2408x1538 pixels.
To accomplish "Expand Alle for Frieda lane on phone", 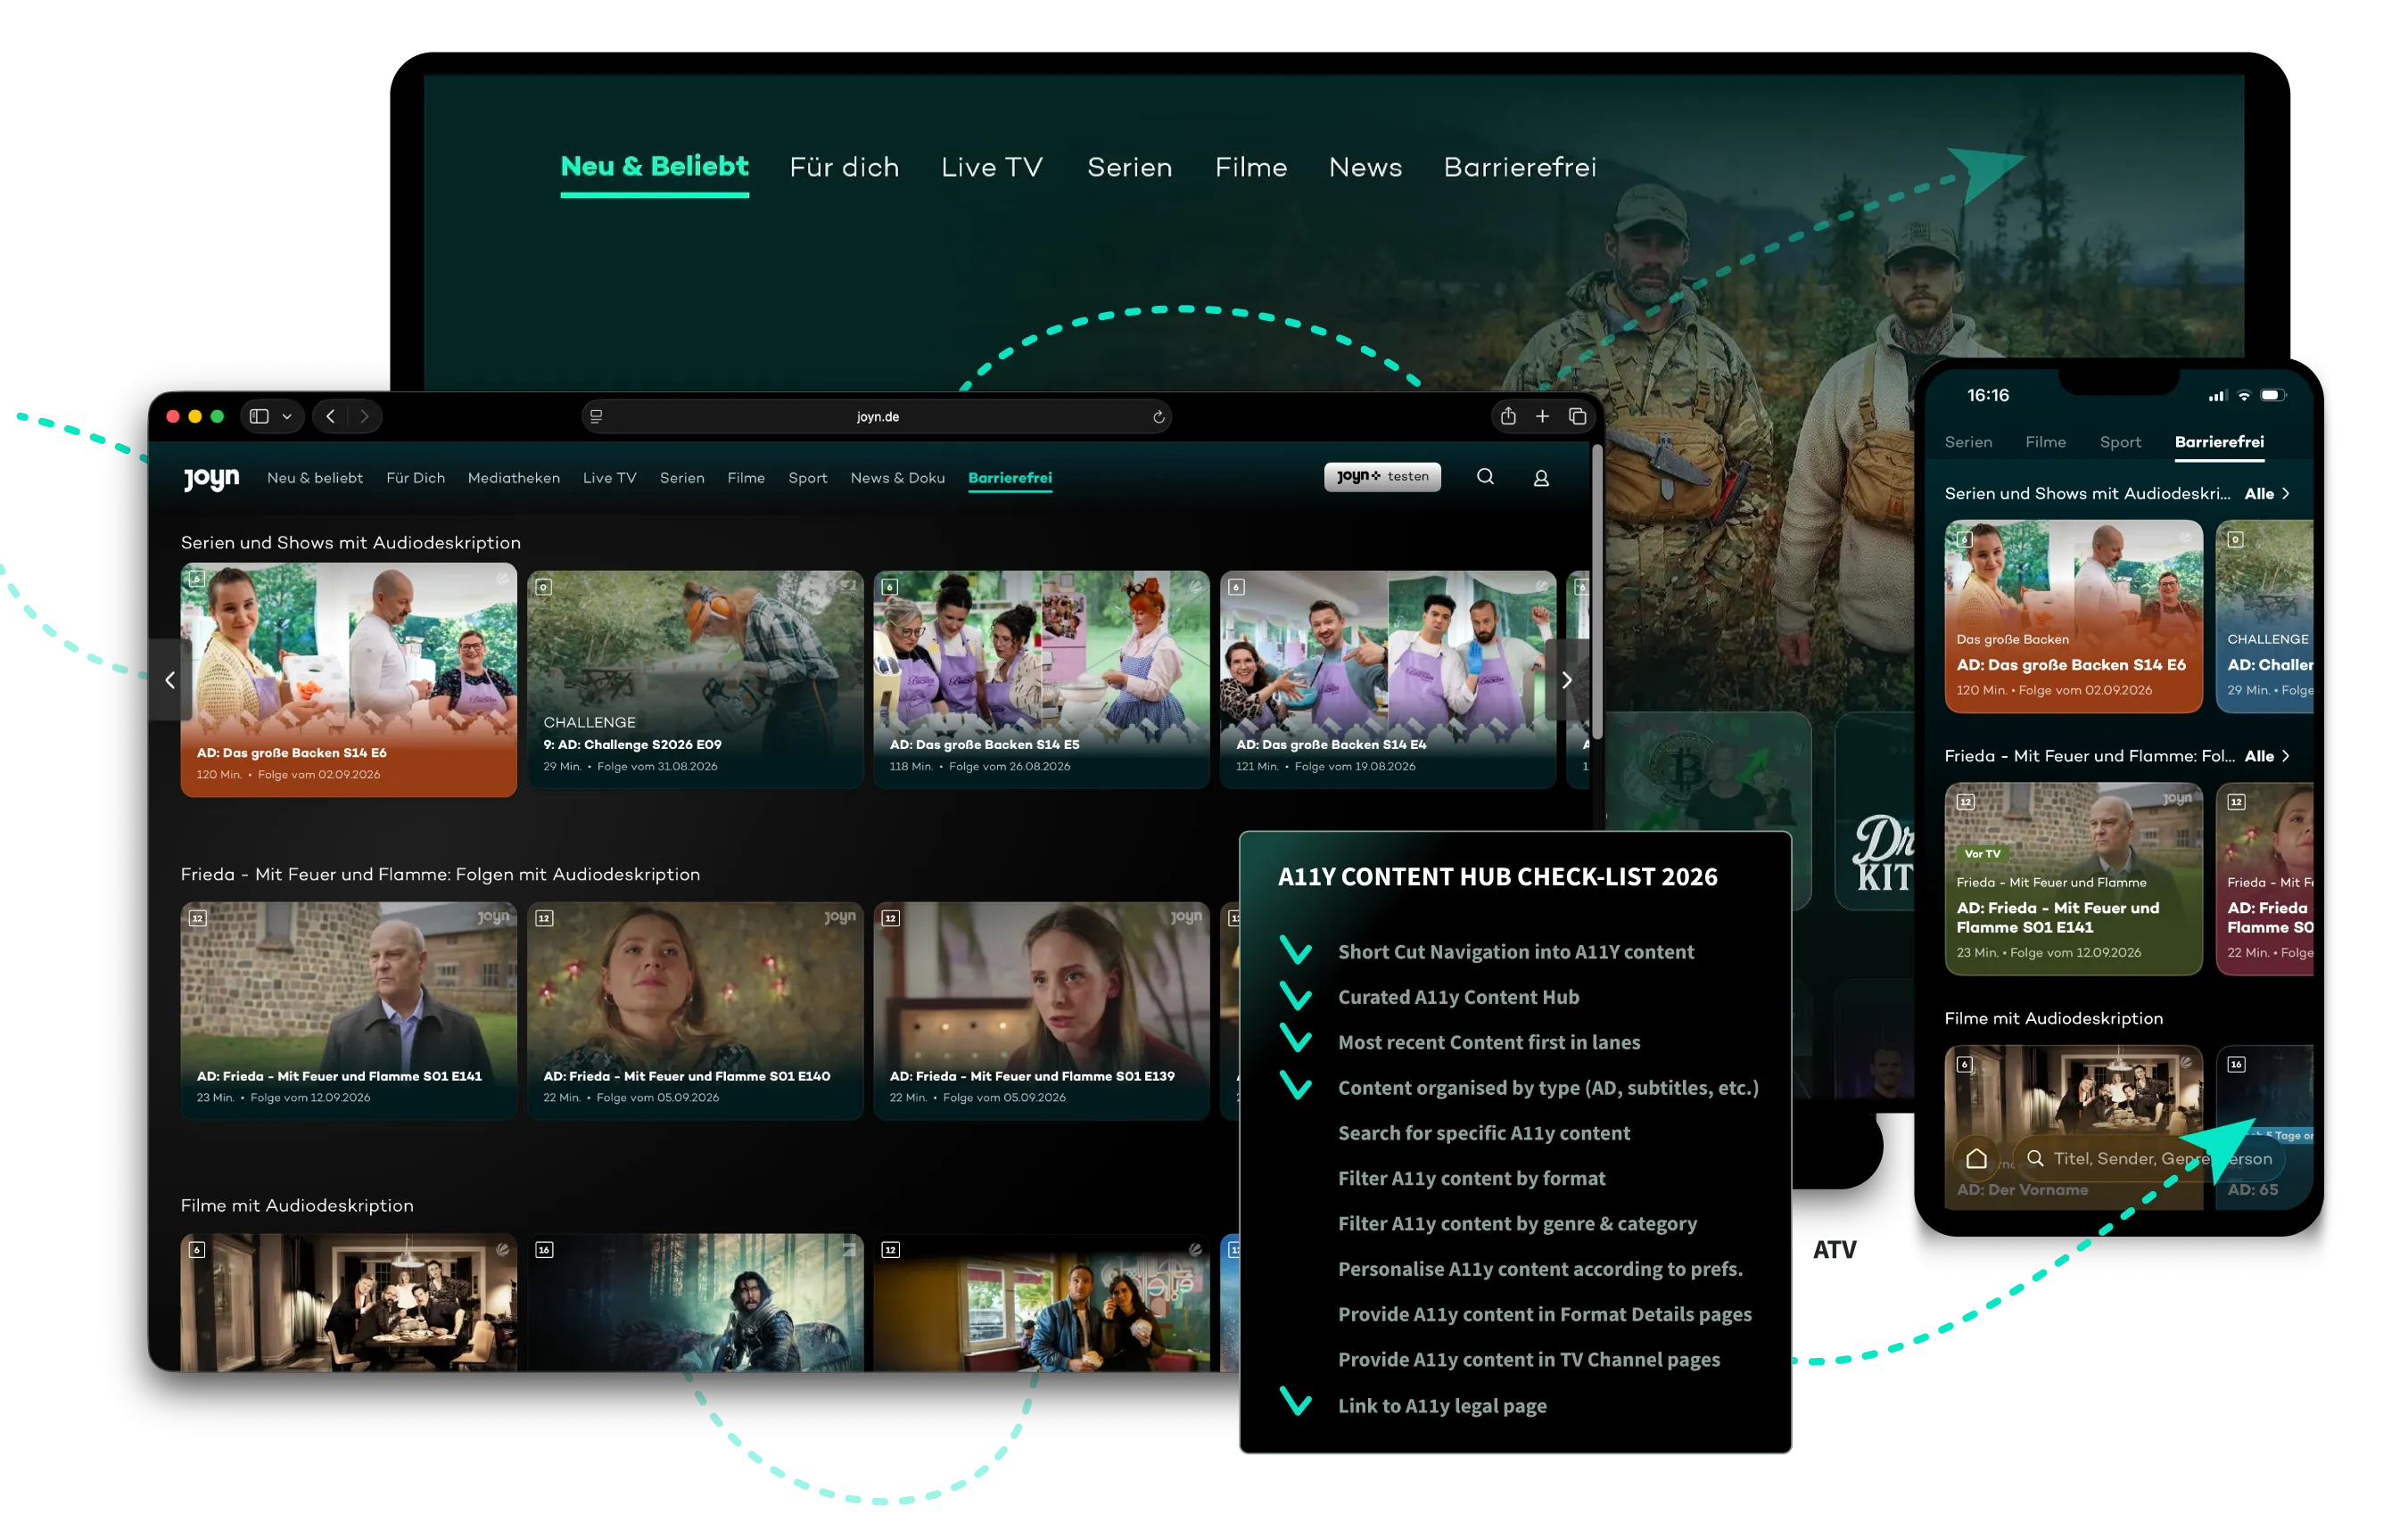I will 2266,756.
